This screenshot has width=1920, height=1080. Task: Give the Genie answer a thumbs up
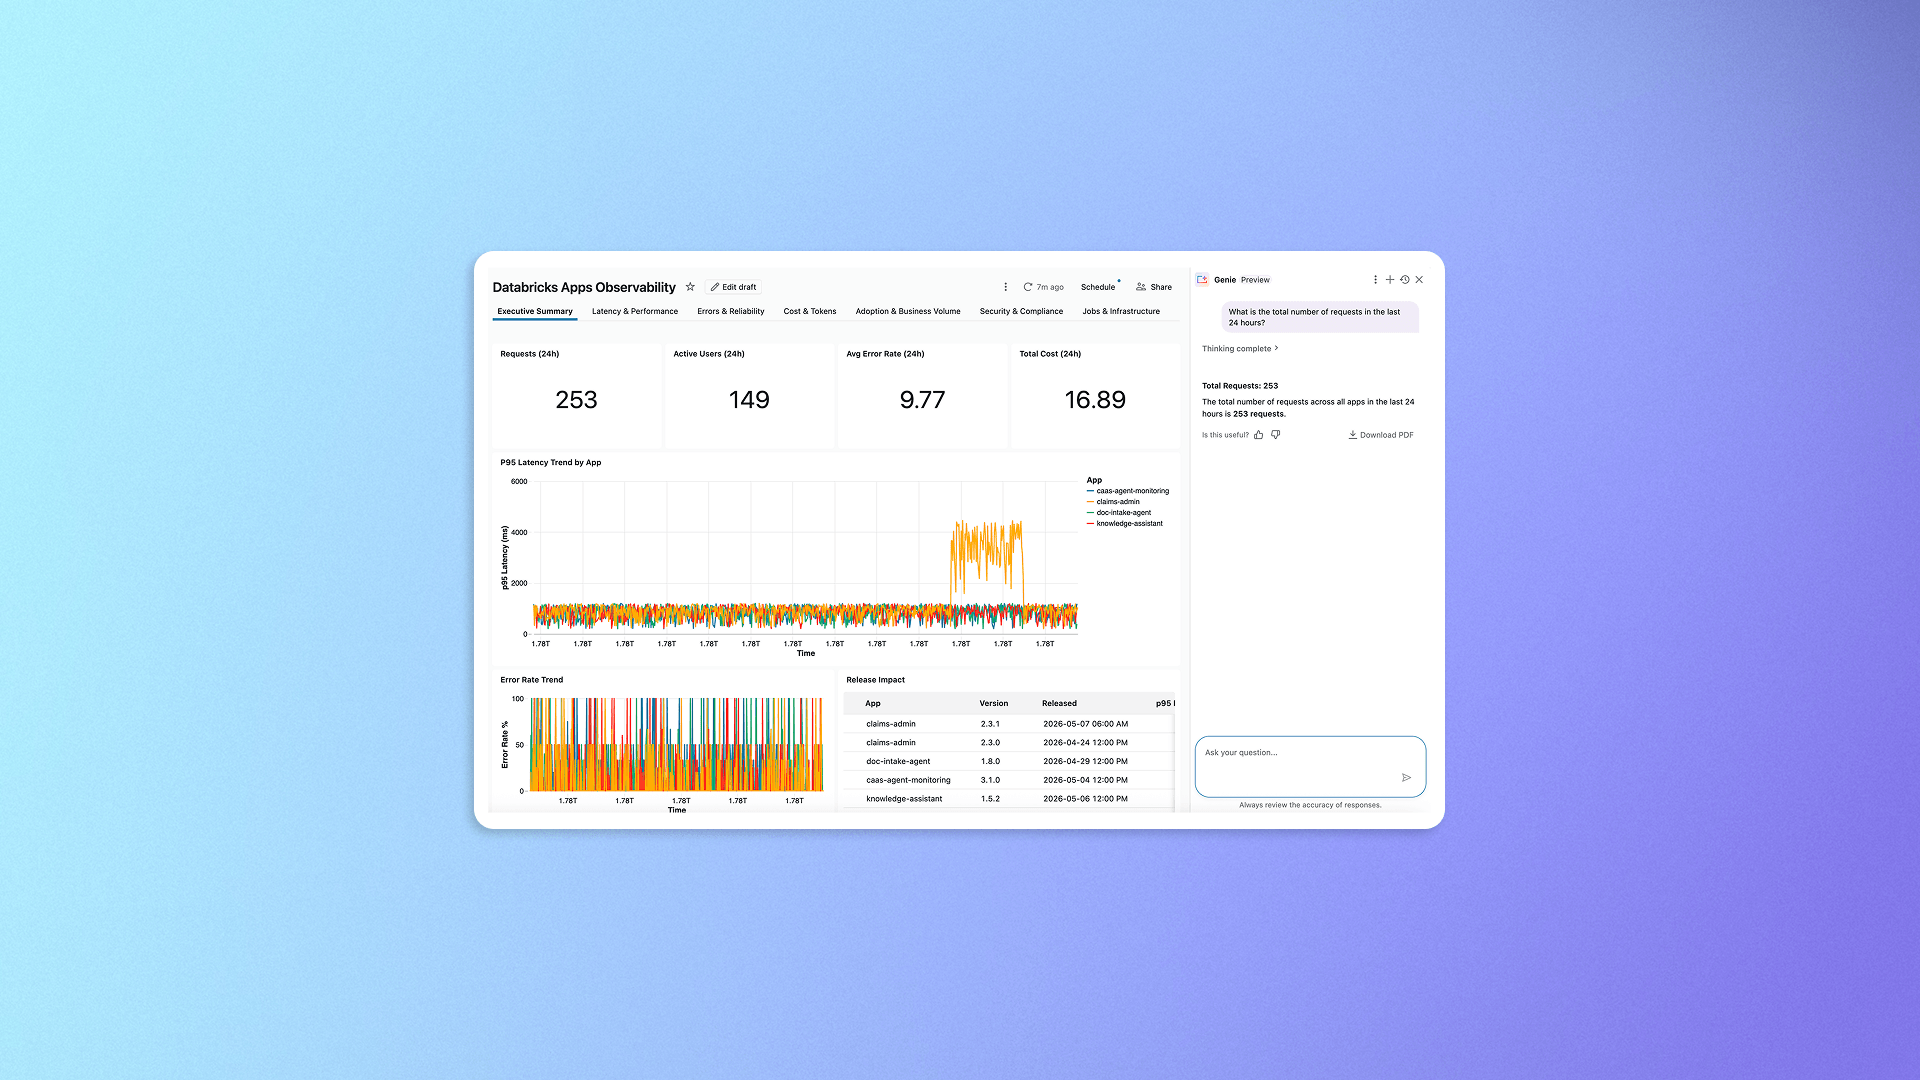pyautogui.click(x=1259, y=435)
